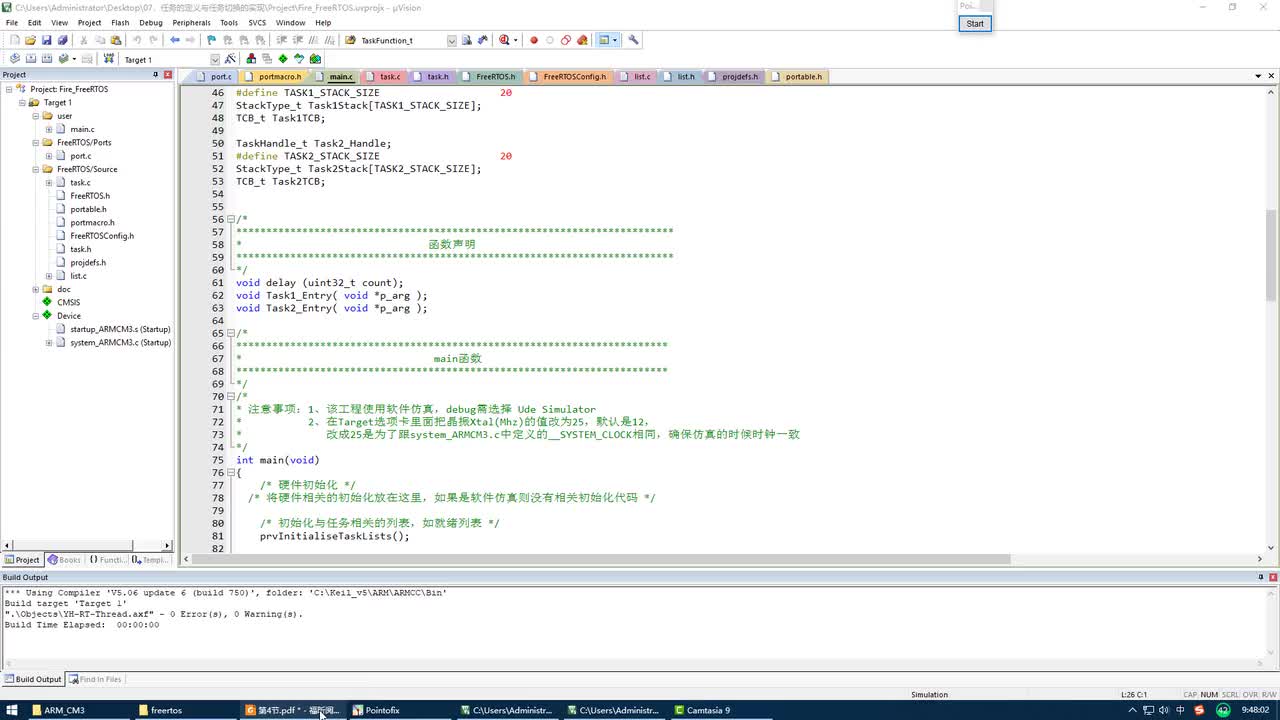This screenshot has width=1280, height=720.
Task: Download code to flash via LOAD icon
Action: pyautogui.click(x=108, y=59)
